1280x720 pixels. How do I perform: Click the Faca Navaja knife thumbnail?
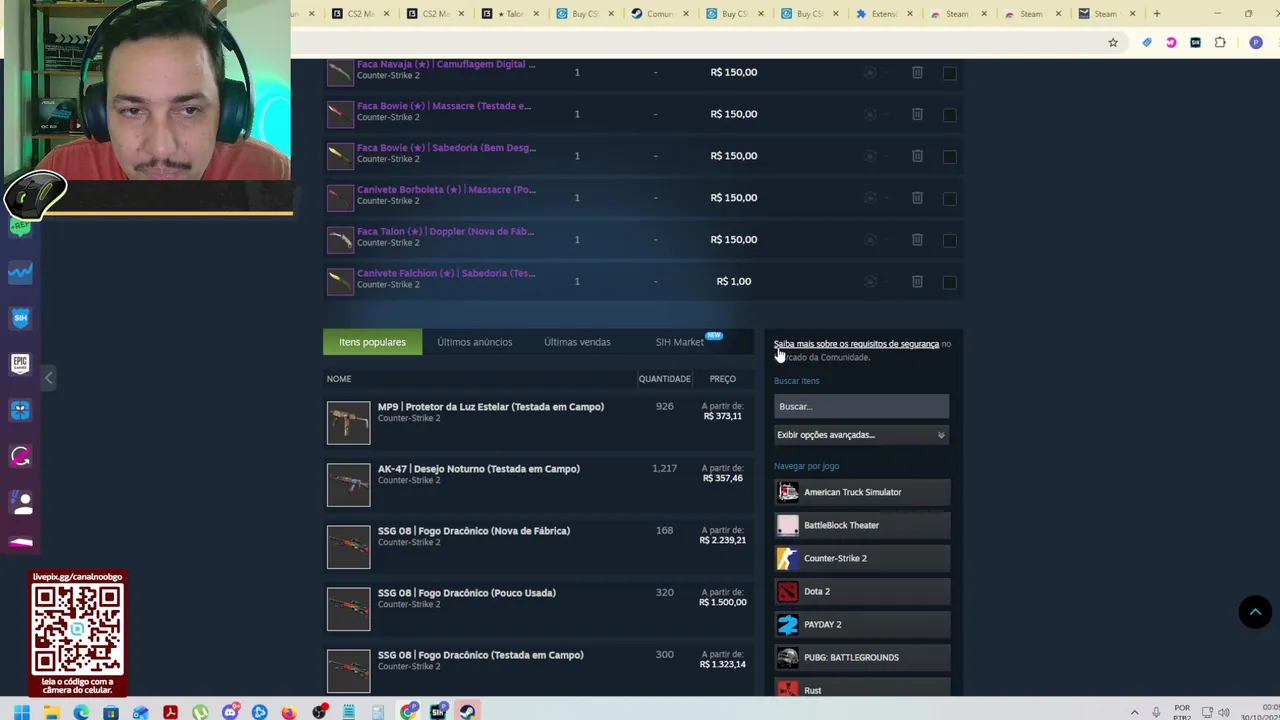340,71
